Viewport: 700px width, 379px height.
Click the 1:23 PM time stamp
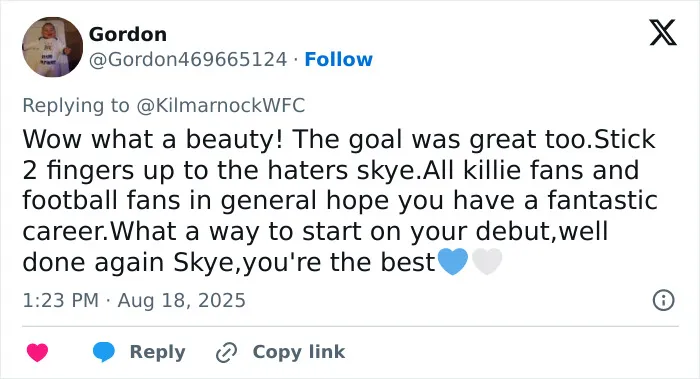coord(60,300)
